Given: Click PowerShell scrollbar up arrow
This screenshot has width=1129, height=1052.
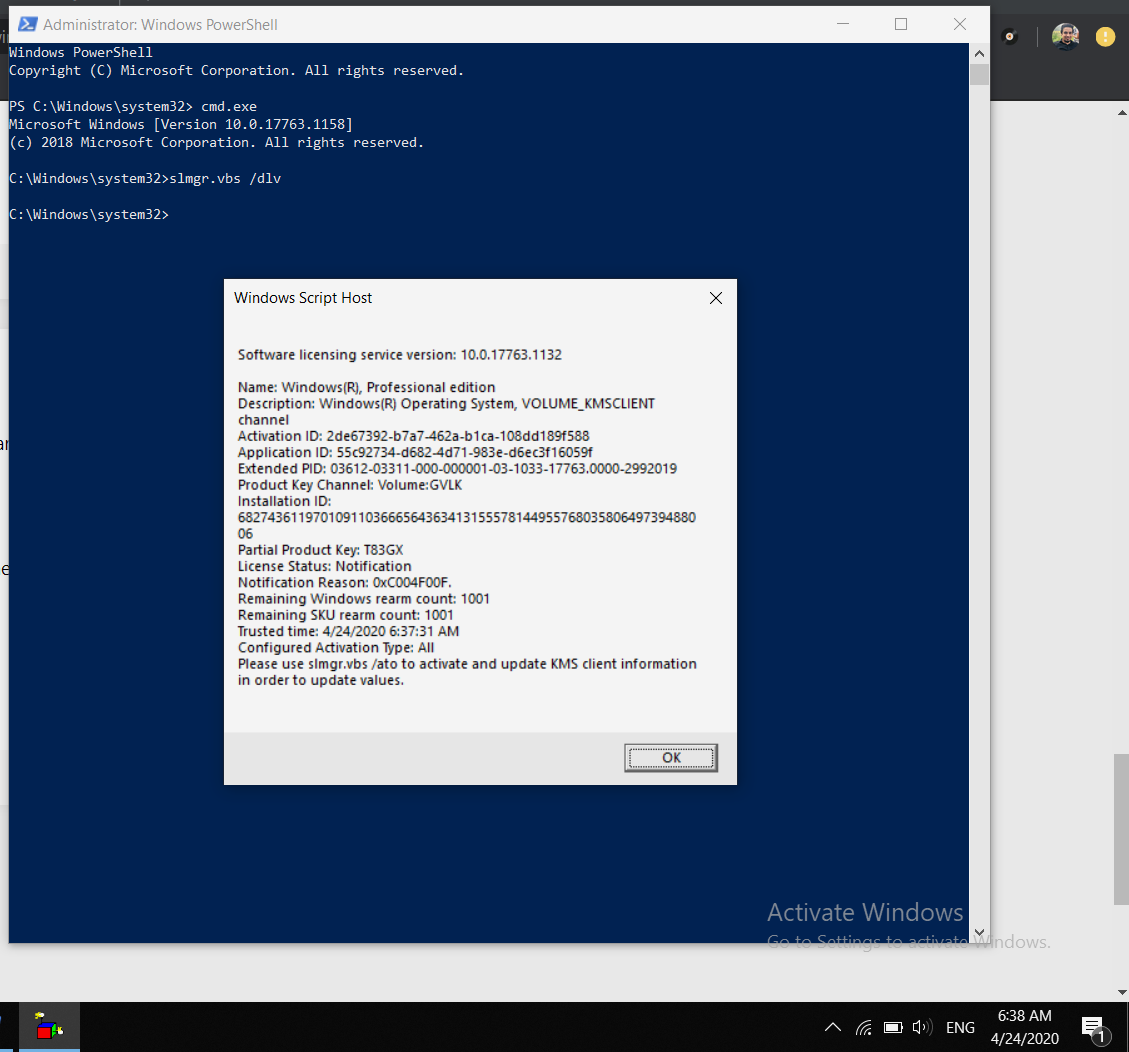Looking at the screenshot, I should coord(979,53).
